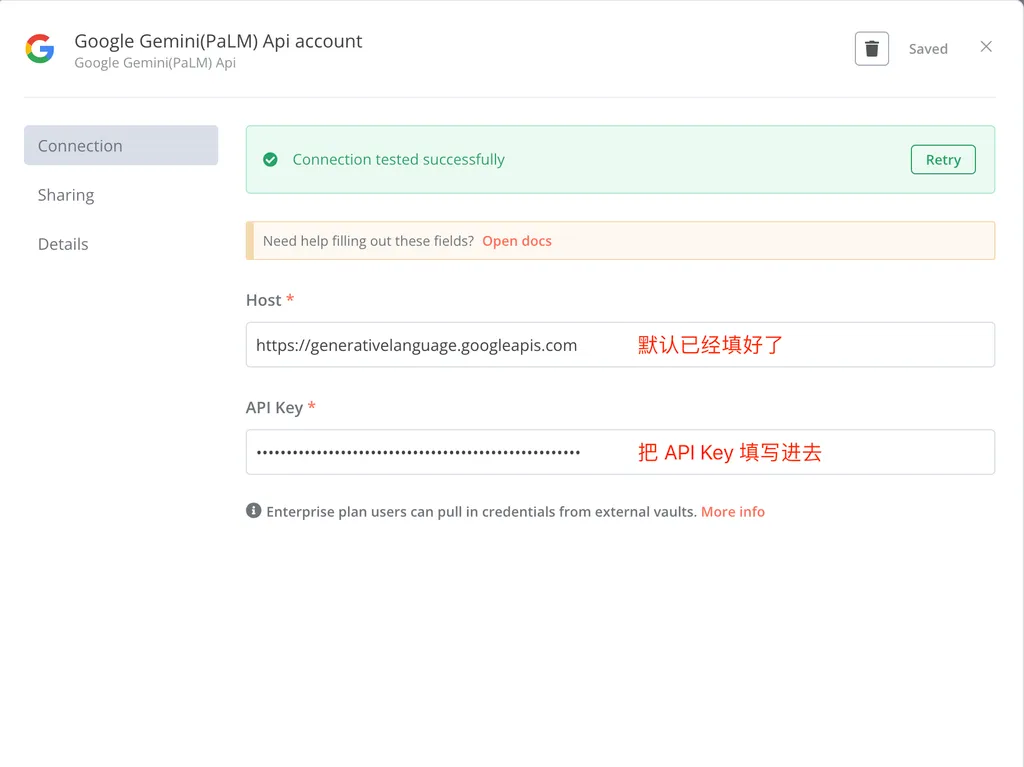Viewport: 1024px width, 767px height.
Task: Switch to the Sharing tab
Action: pyautogui.click(x=66, y=195)
